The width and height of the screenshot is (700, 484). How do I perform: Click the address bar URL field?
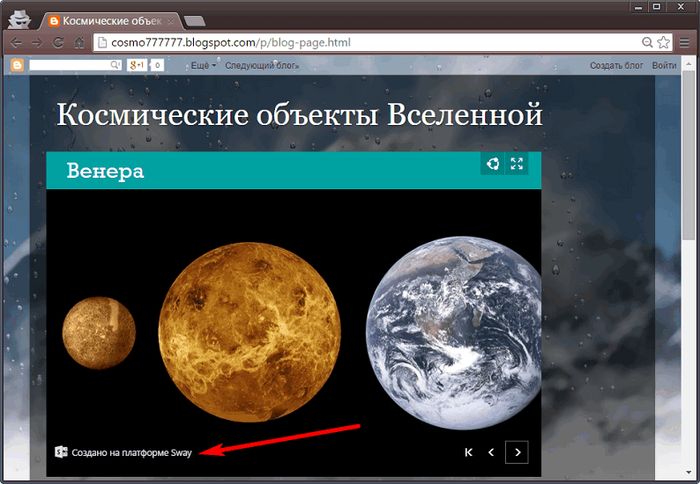coord(360,43)
